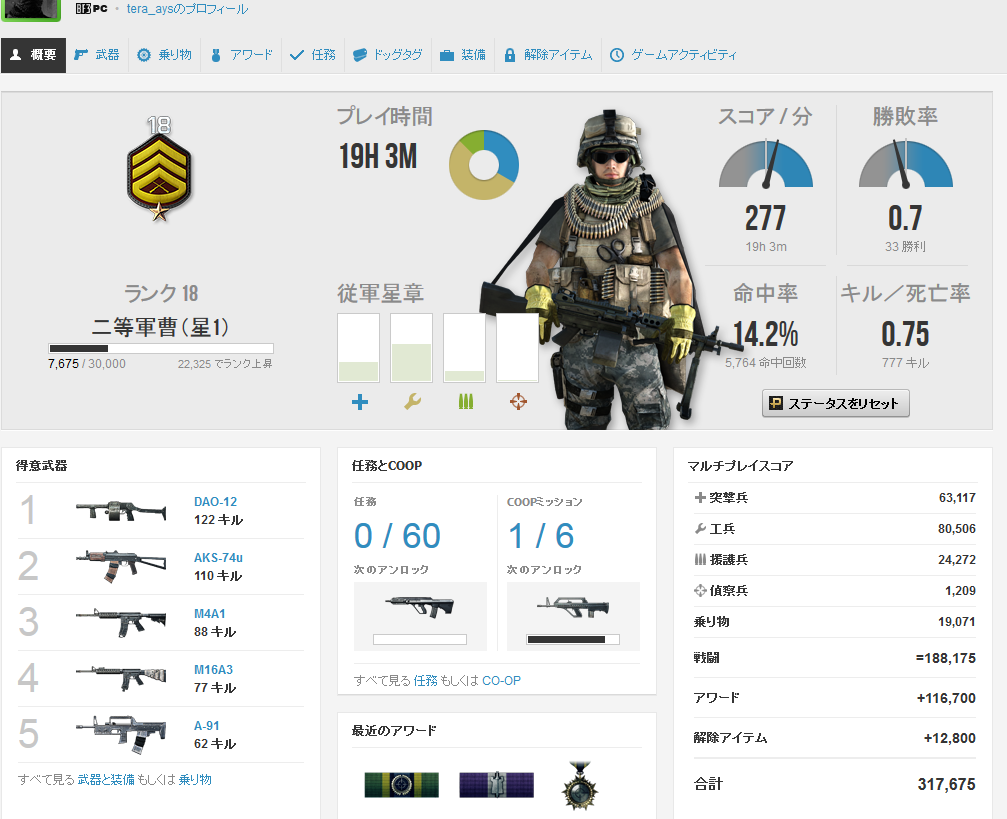Viewport: 1007px width, 819px height.
Task: Click the M16A3 rifle image
Action: coord(121,678)
